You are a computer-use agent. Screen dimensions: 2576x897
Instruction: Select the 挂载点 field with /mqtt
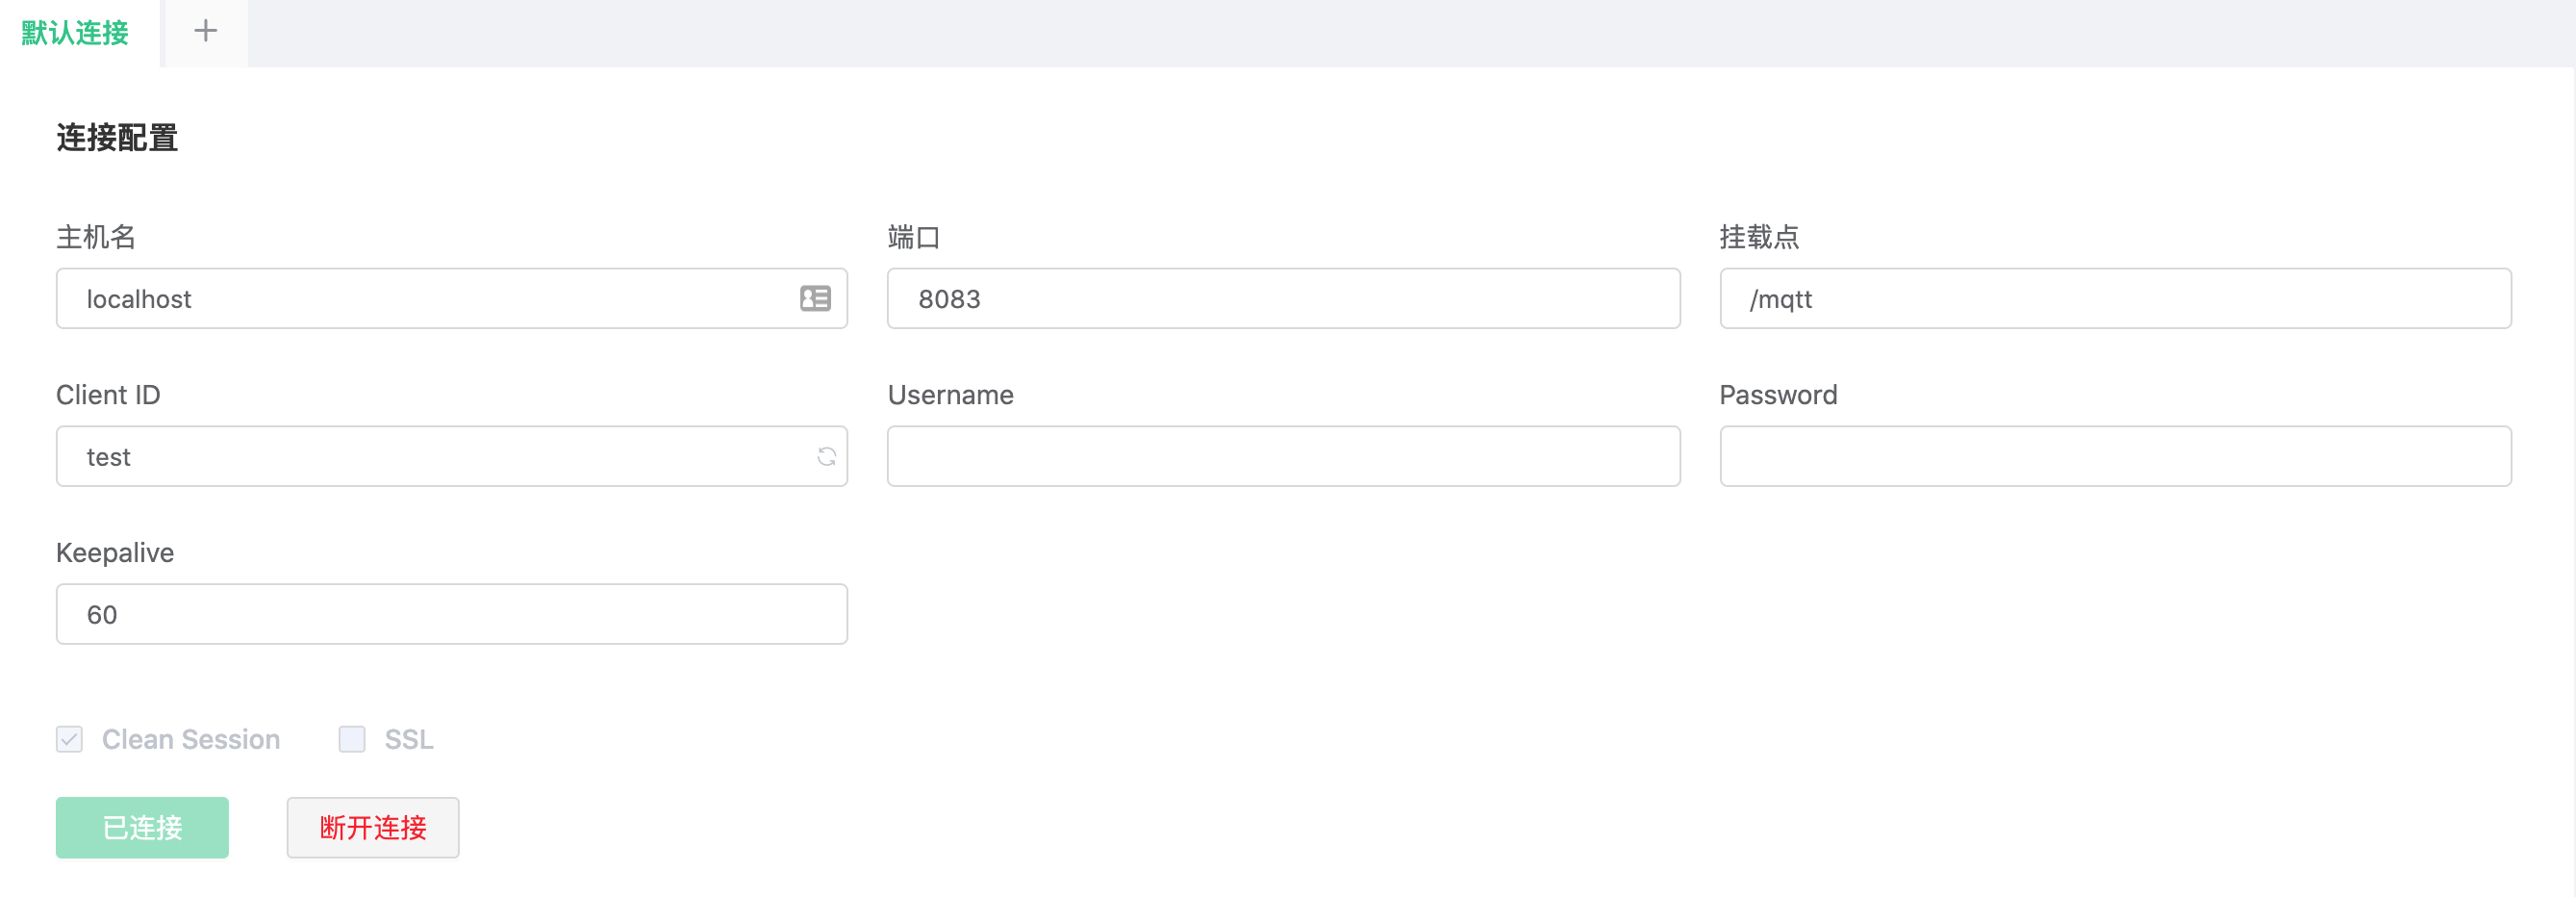2114,298
